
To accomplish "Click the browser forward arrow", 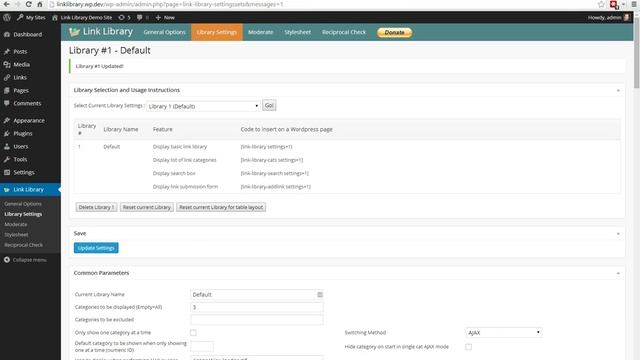I will coord(18,4).
